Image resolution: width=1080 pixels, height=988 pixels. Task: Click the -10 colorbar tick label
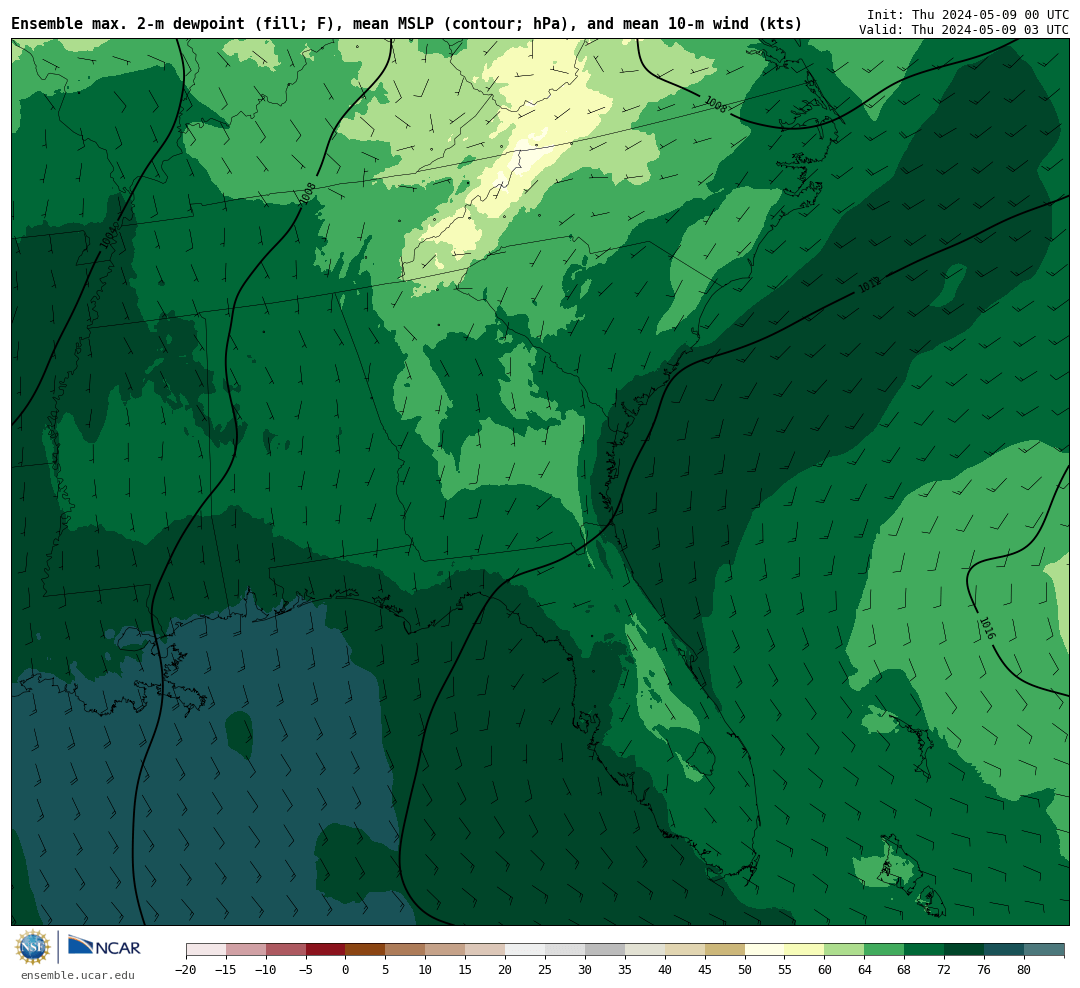pos(266,970)
